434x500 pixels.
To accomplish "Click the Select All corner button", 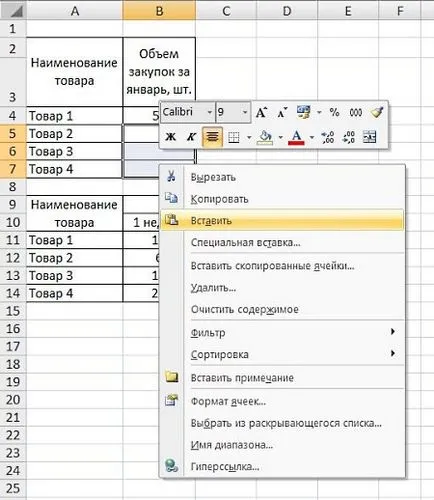I will coord(13,11).
